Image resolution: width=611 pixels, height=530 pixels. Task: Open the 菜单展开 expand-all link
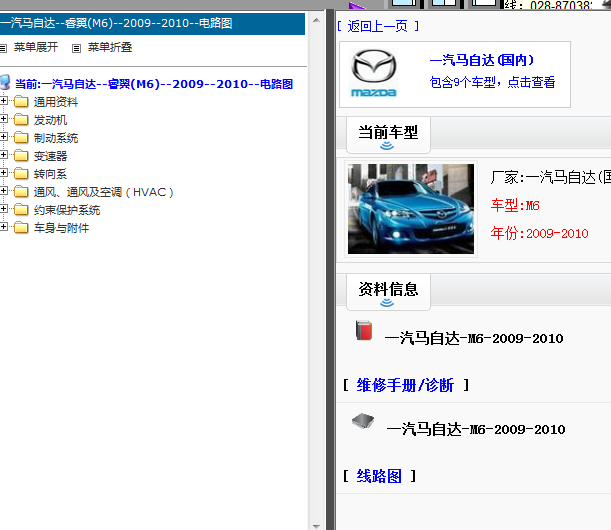tap(36, 48)
